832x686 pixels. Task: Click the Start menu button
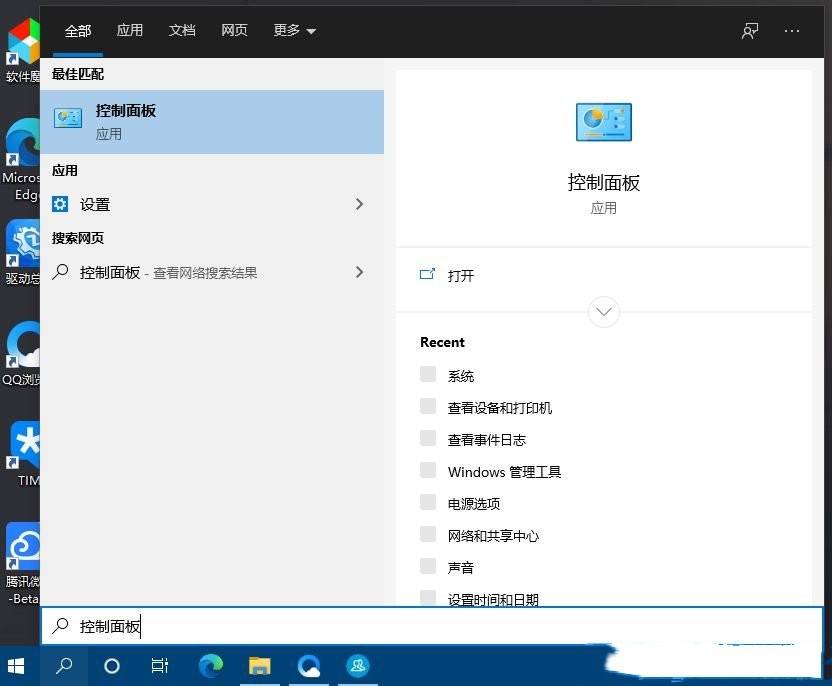click(x=15, y=665)
